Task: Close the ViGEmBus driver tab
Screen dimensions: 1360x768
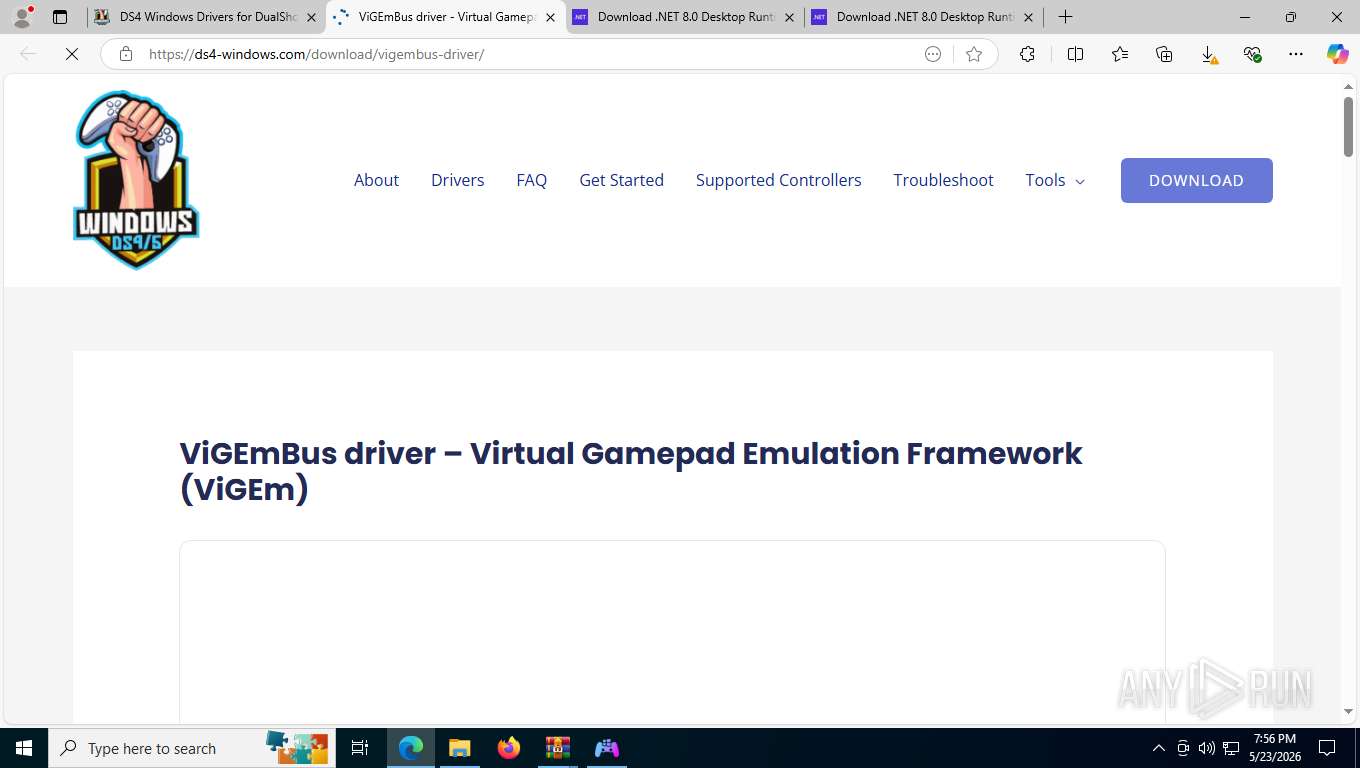Action: tap(550, 17)
